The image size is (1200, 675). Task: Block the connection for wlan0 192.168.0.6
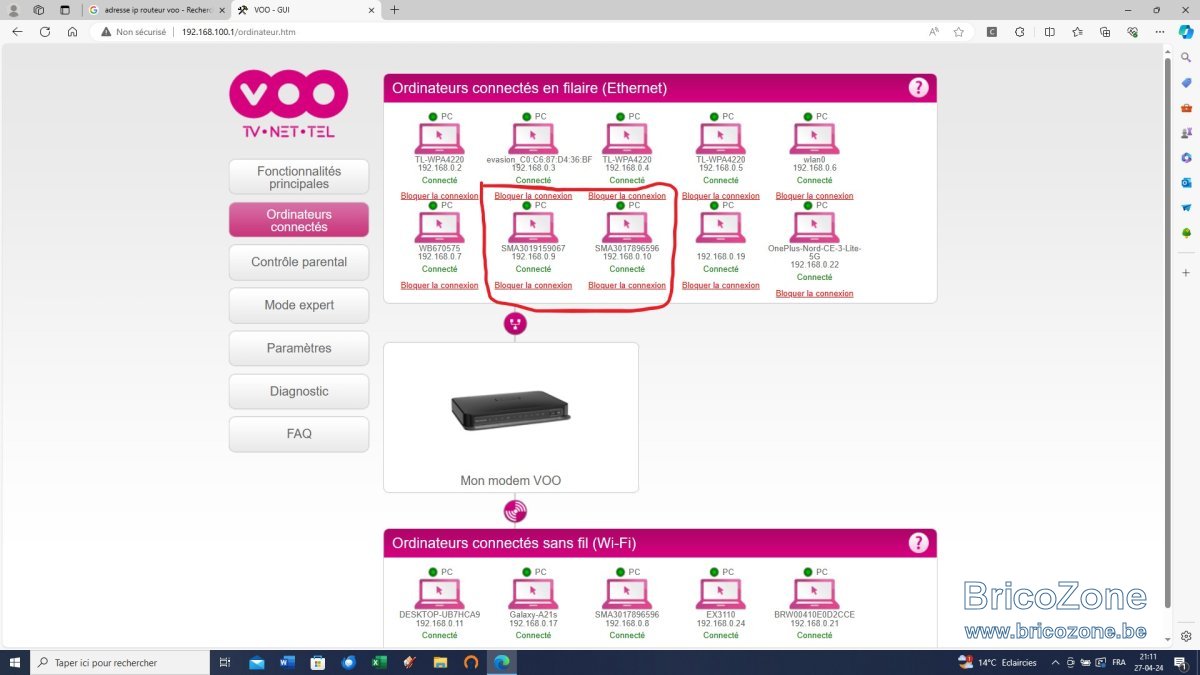[x=815, y=196]
